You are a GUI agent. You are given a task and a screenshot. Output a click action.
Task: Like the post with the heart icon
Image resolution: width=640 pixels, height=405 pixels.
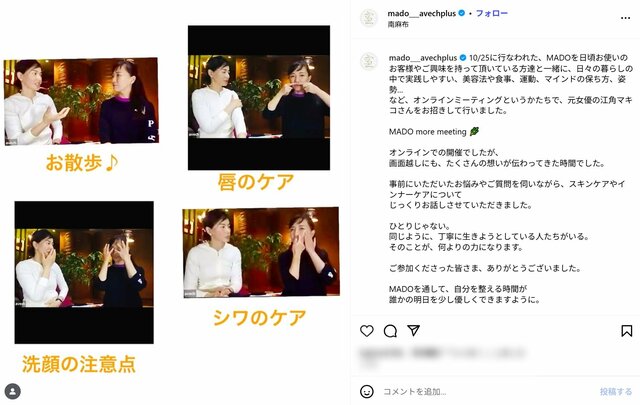pos(367,331)
